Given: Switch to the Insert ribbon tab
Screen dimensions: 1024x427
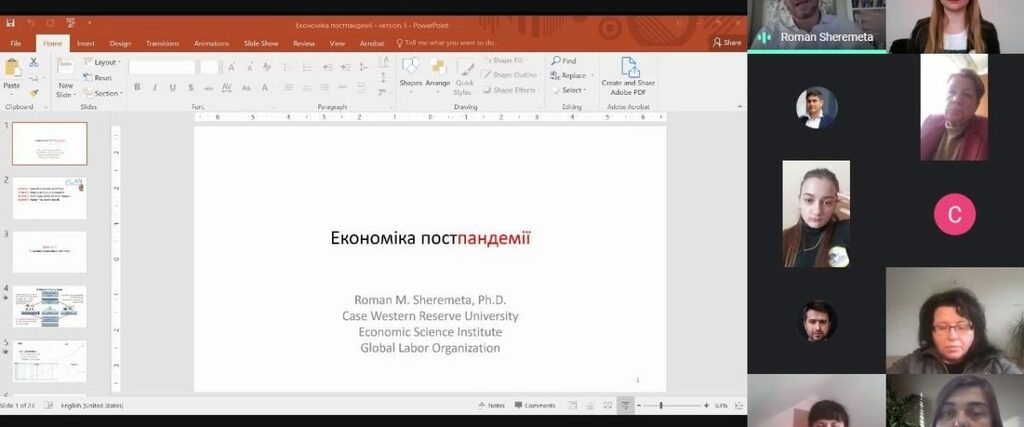Looking at the screenshot, I should click(86, 43).
